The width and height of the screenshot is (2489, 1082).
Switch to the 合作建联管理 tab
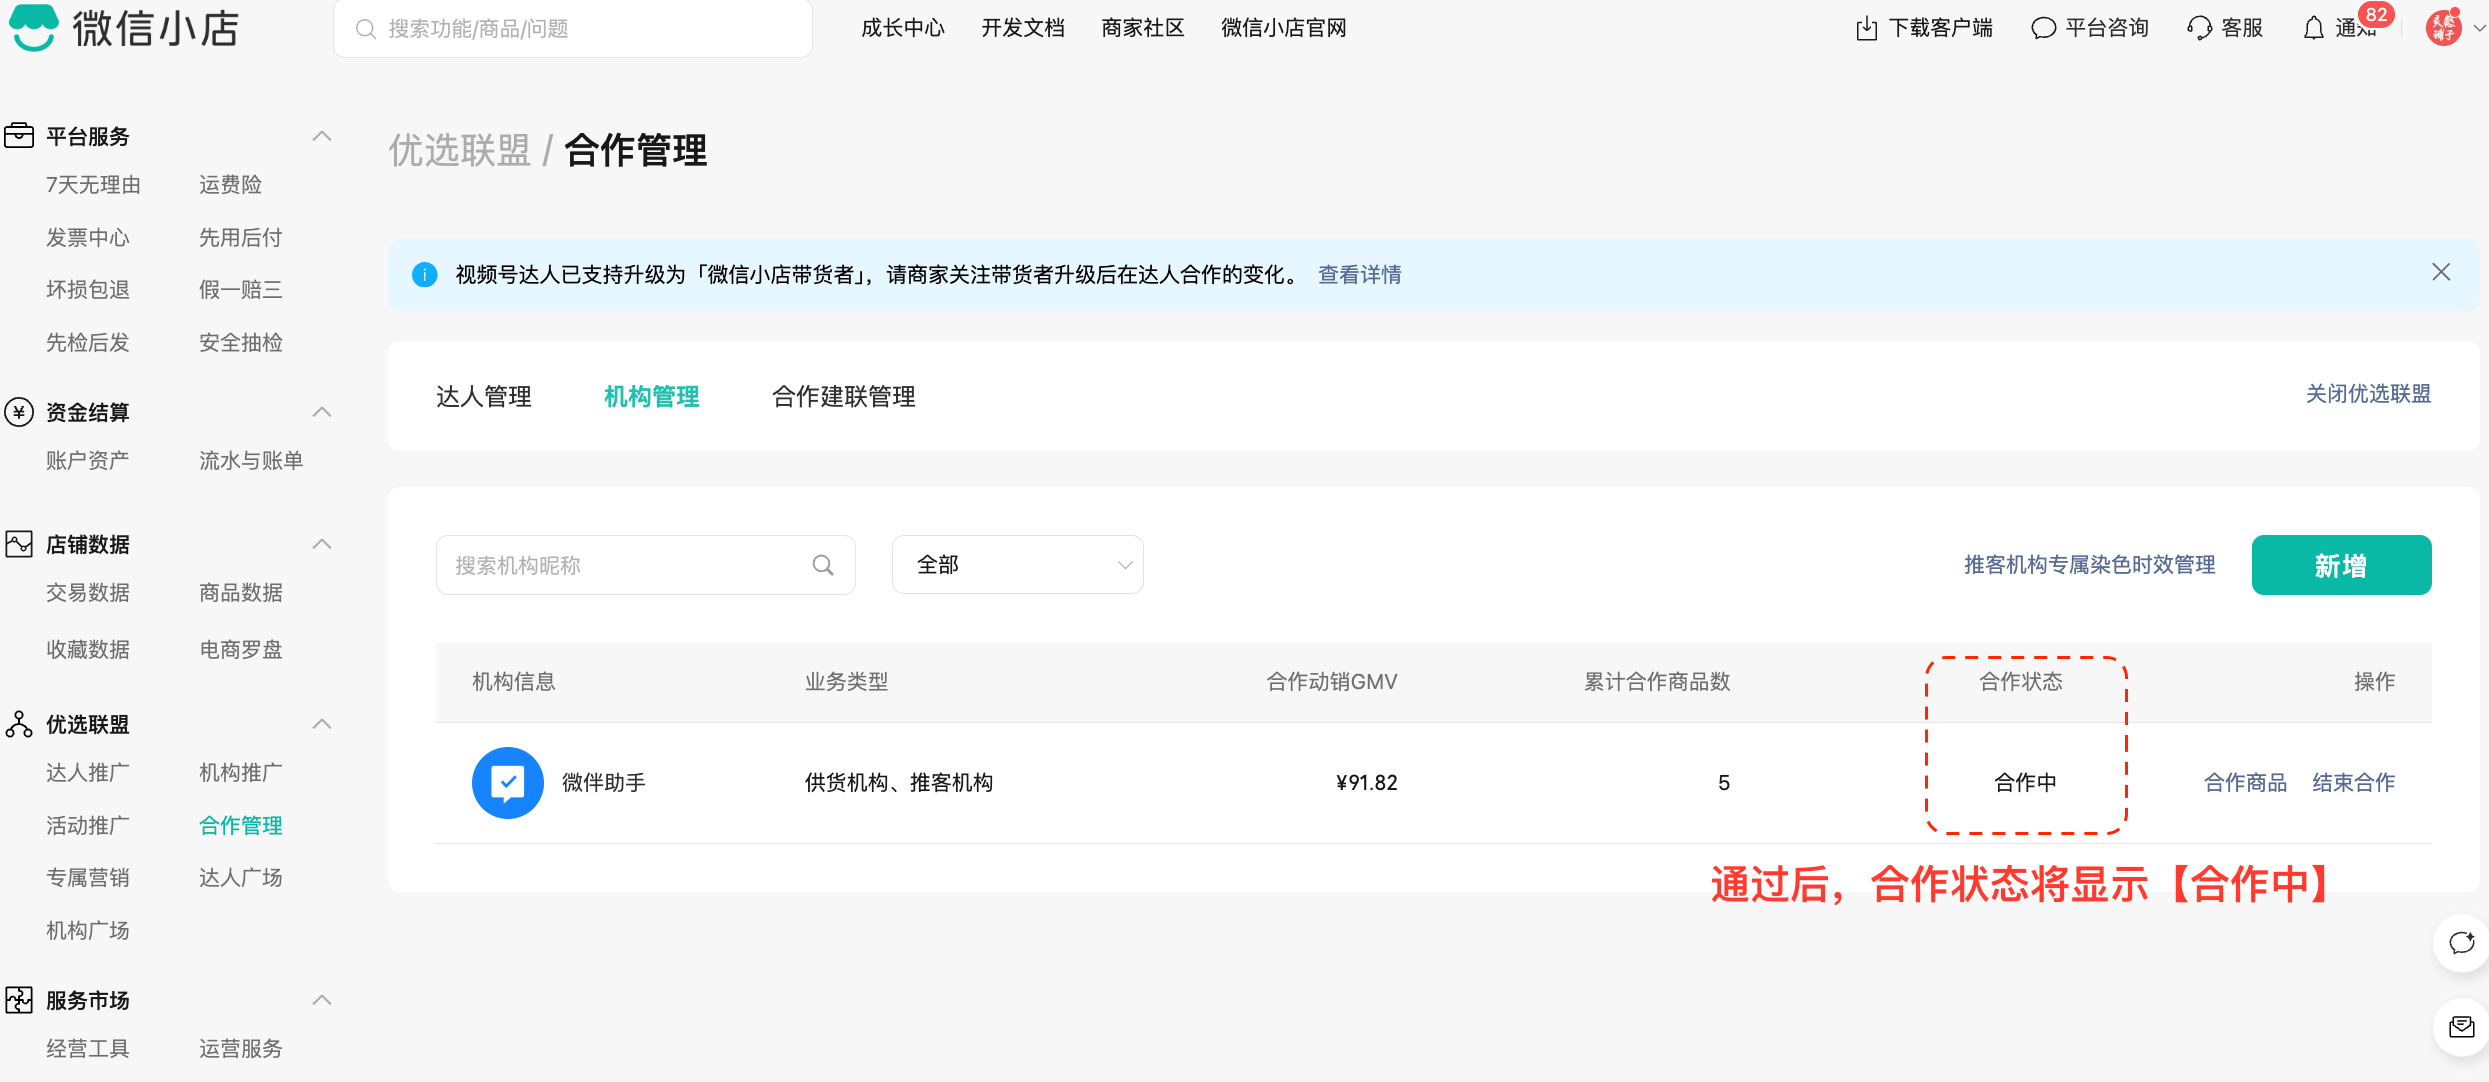click(x=843, y=397)
